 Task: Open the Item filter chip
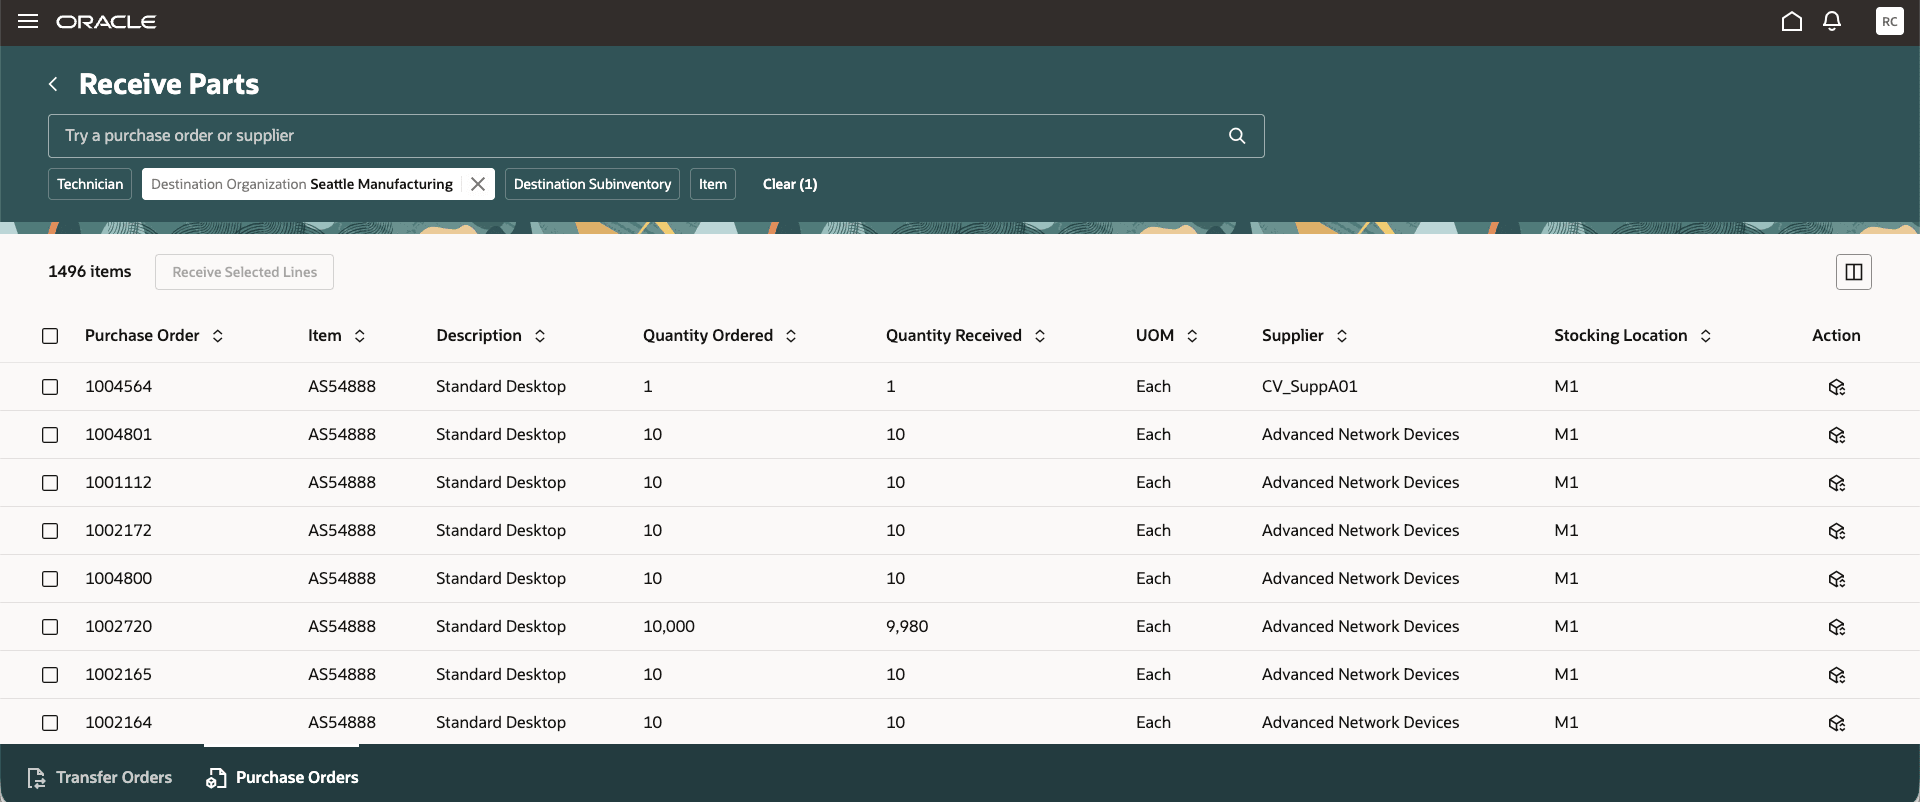tap(713, 184)
